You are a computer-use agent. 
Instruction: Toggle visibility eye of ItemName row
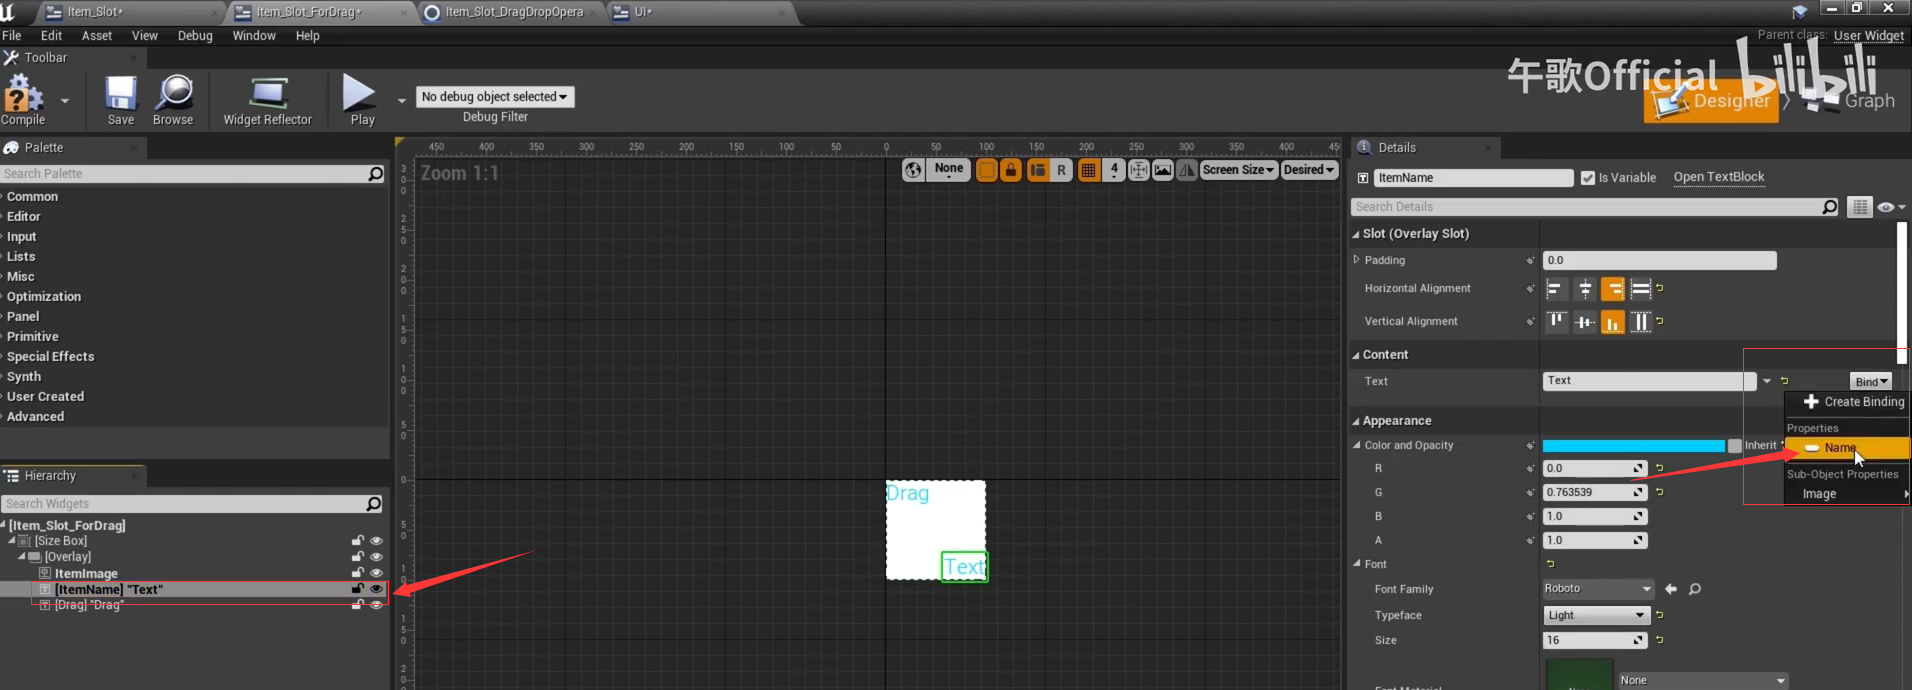[376, 589]
